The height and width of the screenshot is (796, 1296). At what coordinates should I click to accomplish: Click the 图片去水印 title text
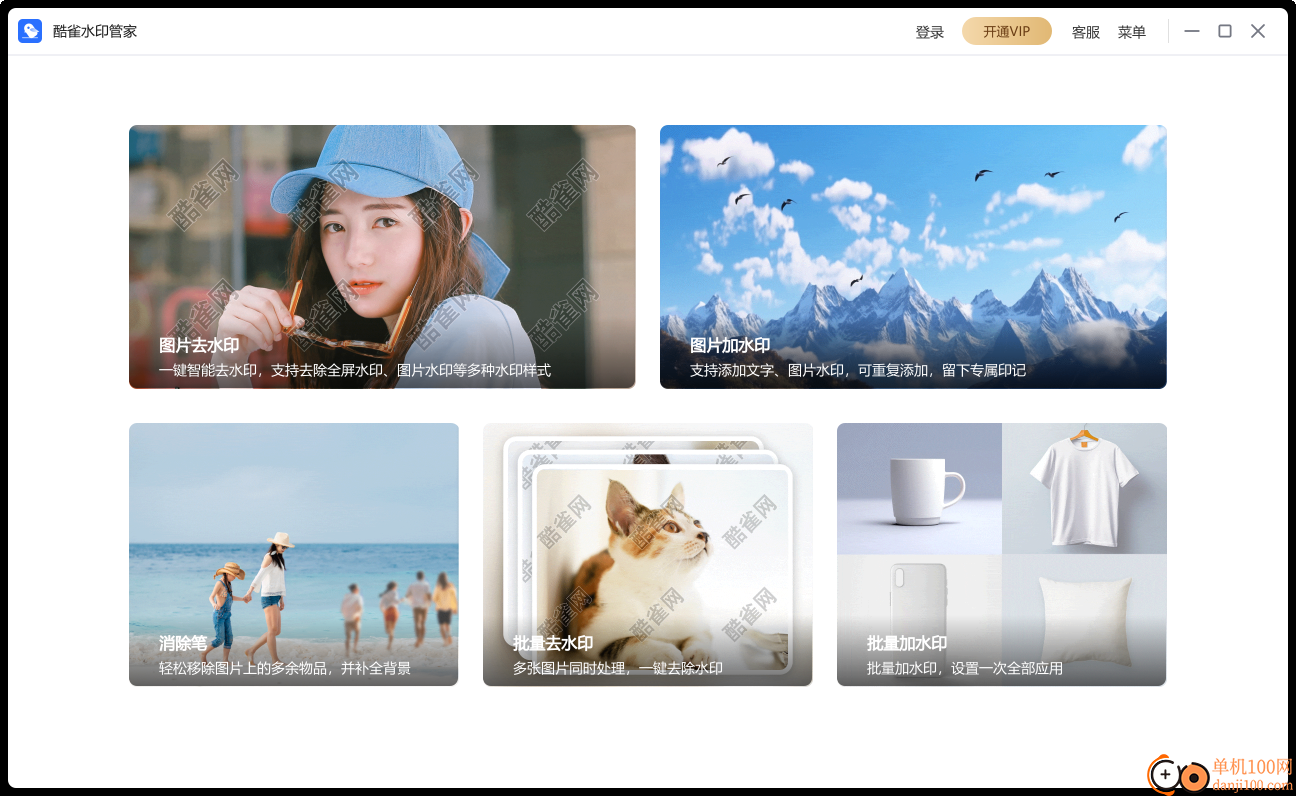(199, 345)
